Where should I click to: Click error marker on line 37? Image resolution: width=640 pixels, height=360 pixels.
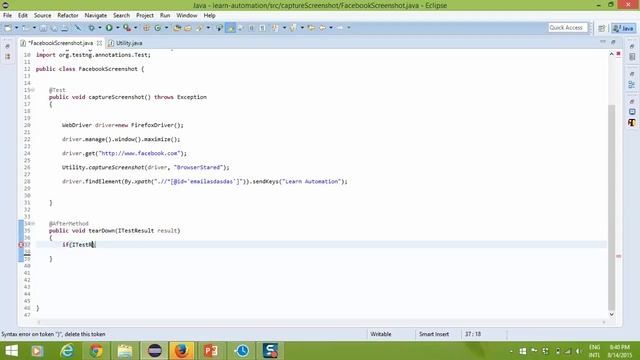[x=21, y=244]
